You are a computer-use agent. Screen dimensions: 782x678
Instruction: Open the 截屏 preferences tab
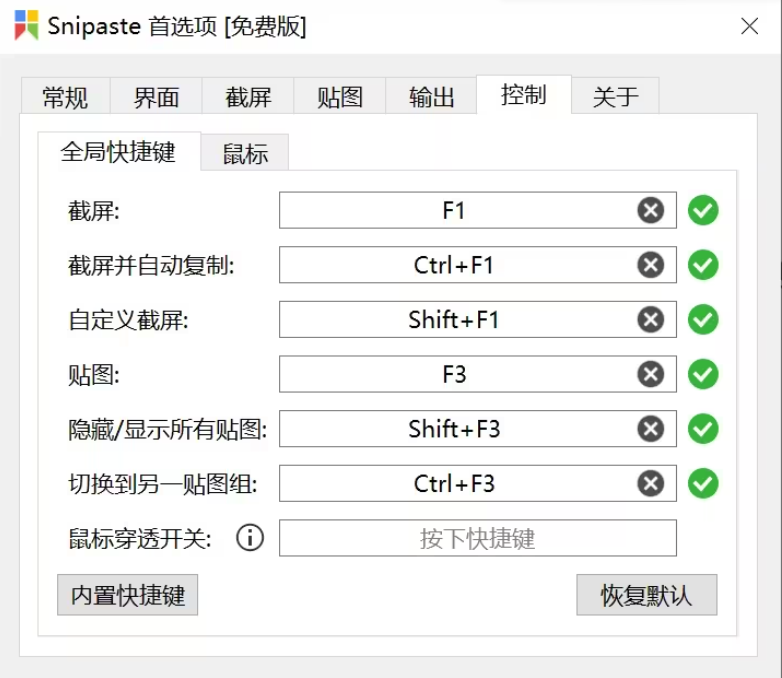point(248,97)
